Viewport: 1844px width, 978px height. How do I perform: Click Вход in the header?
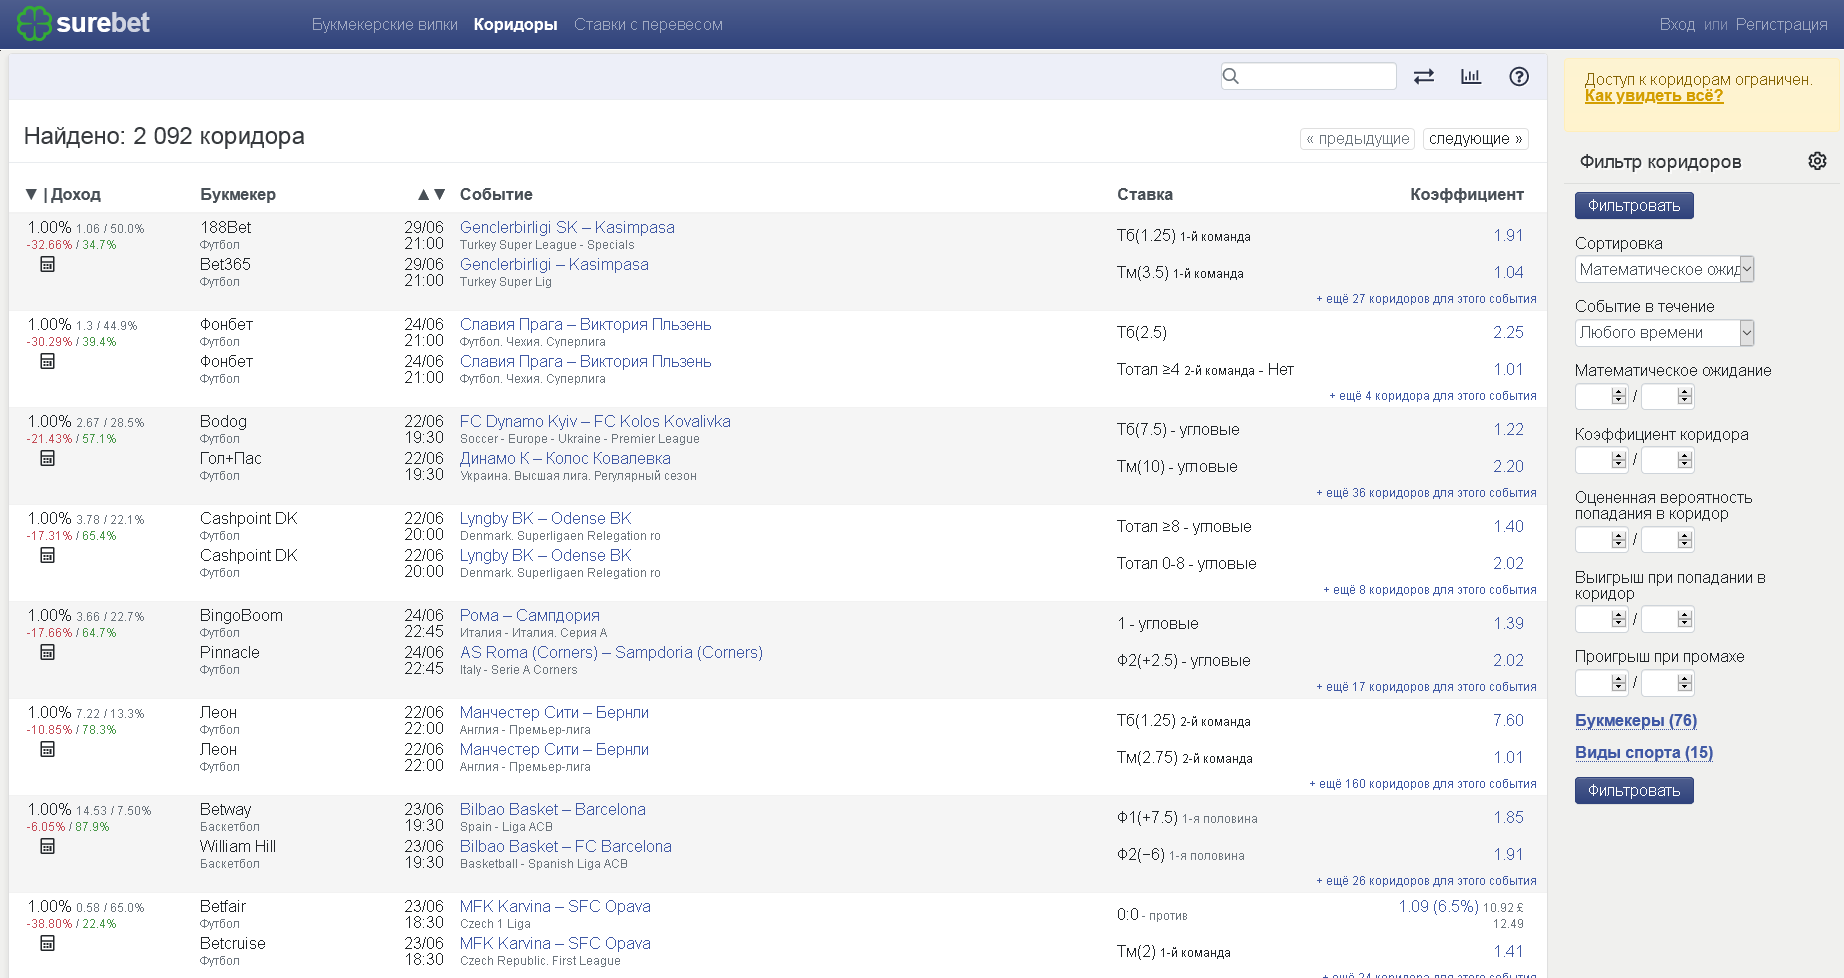pyautogui.click(x=1677, y=24)
